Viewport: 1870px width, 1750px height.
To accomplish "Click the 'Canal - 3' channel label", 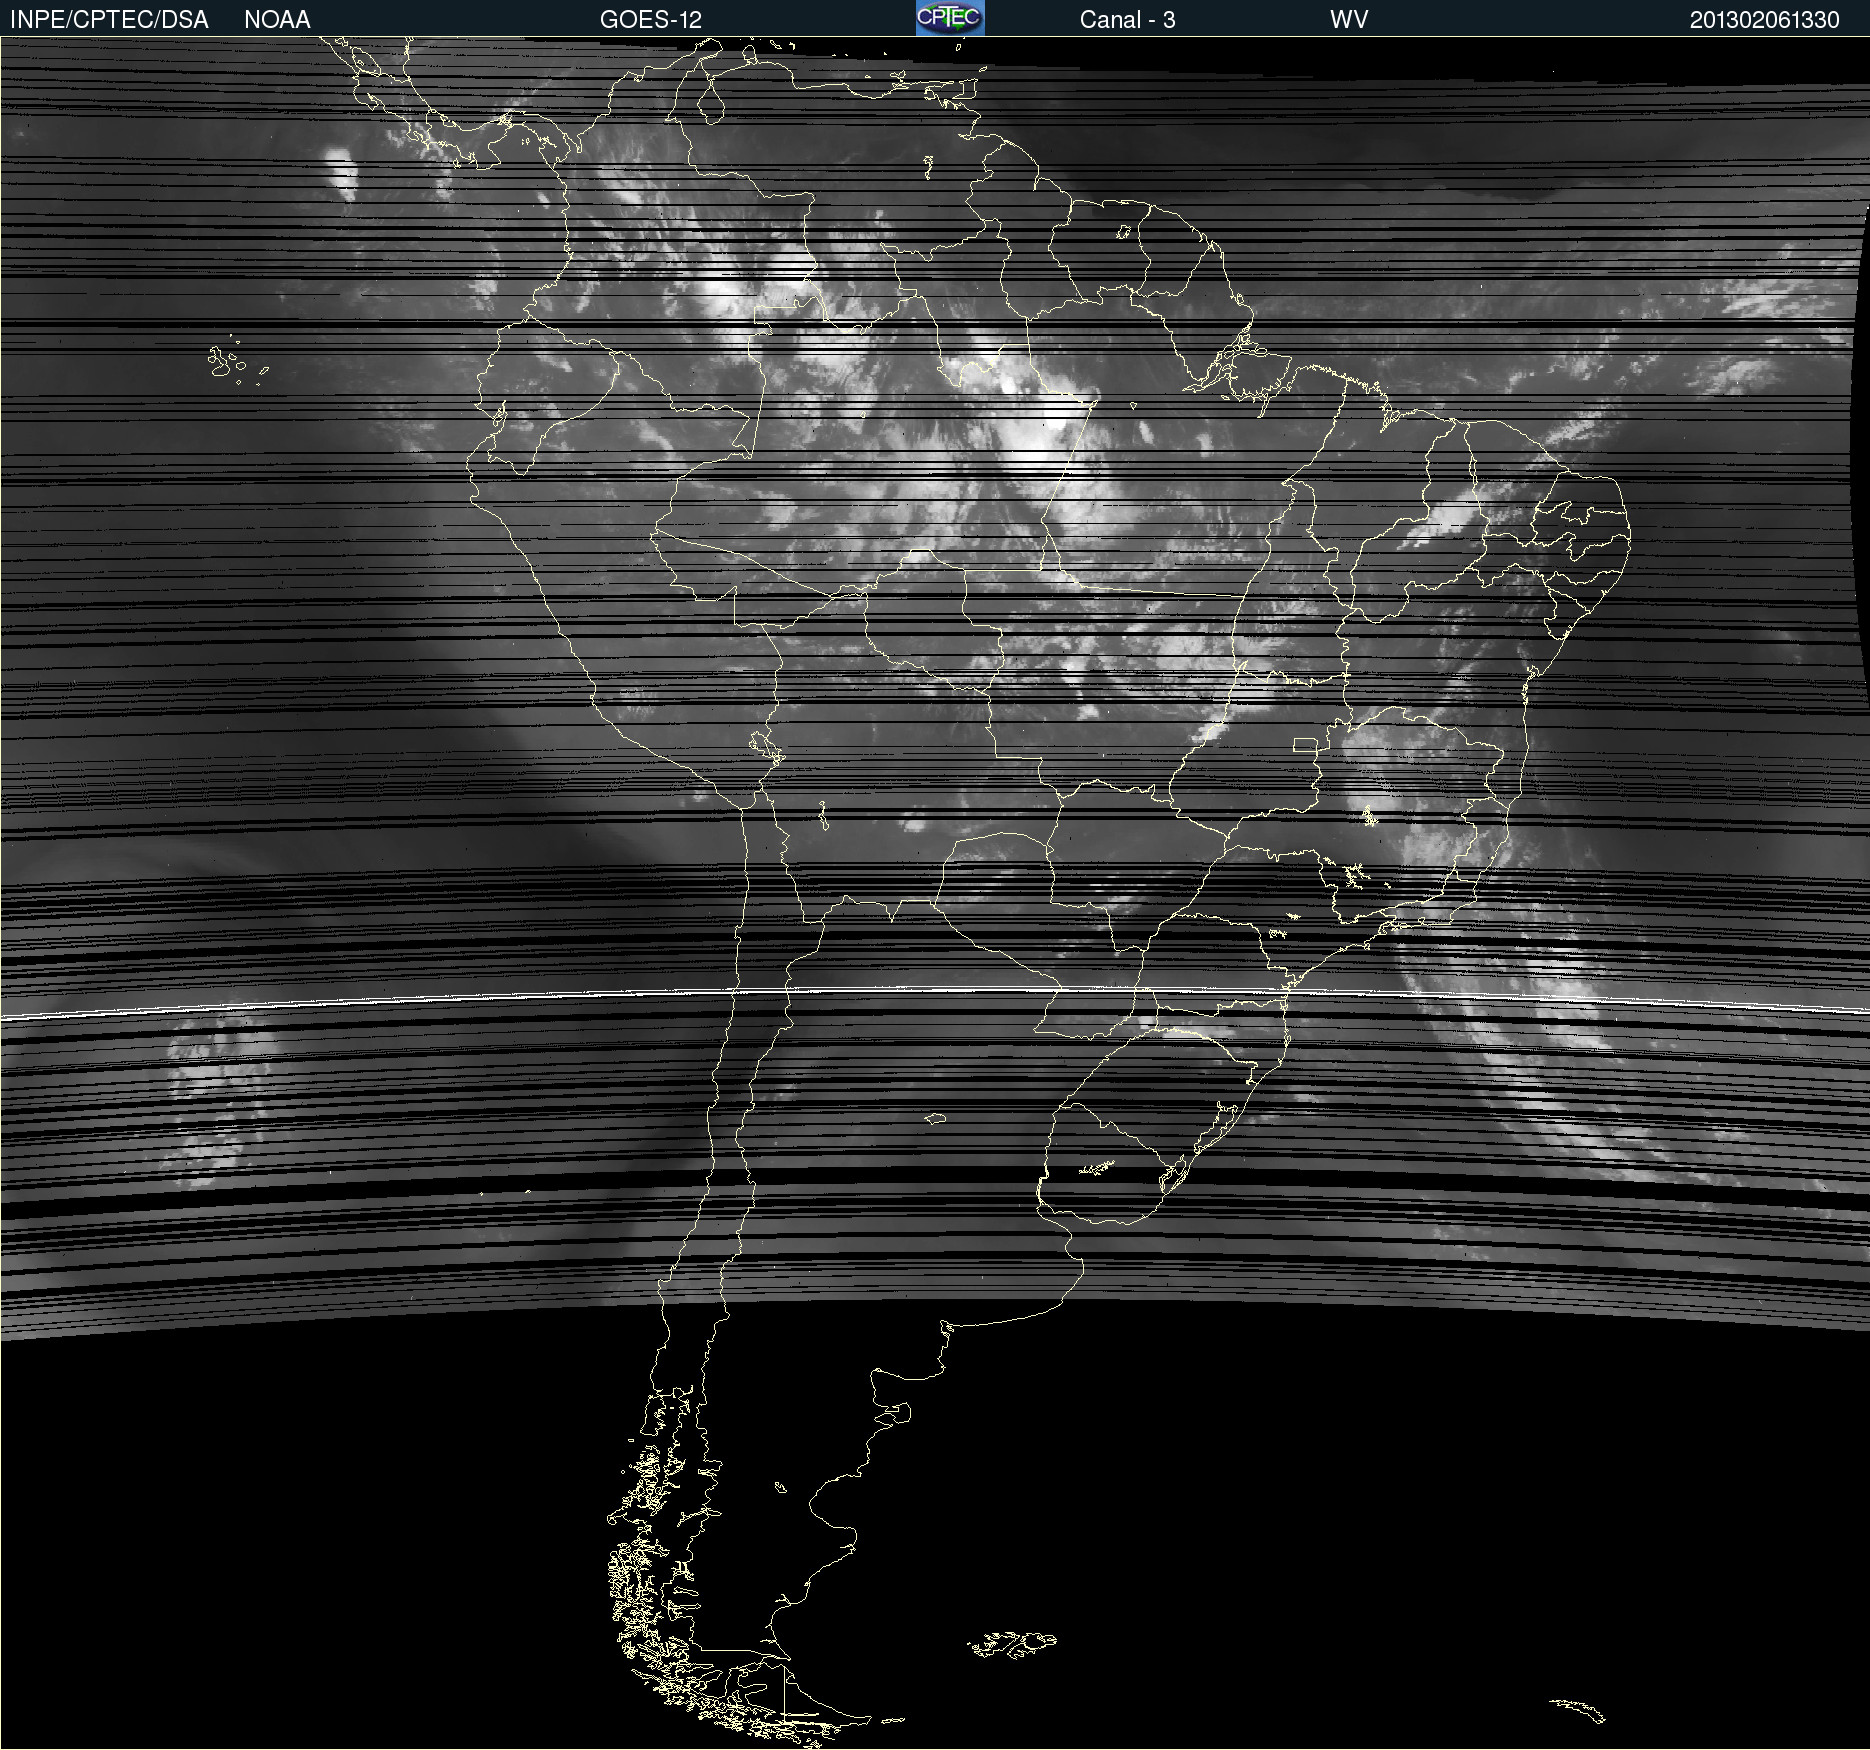I will (x=1127, y=20).
